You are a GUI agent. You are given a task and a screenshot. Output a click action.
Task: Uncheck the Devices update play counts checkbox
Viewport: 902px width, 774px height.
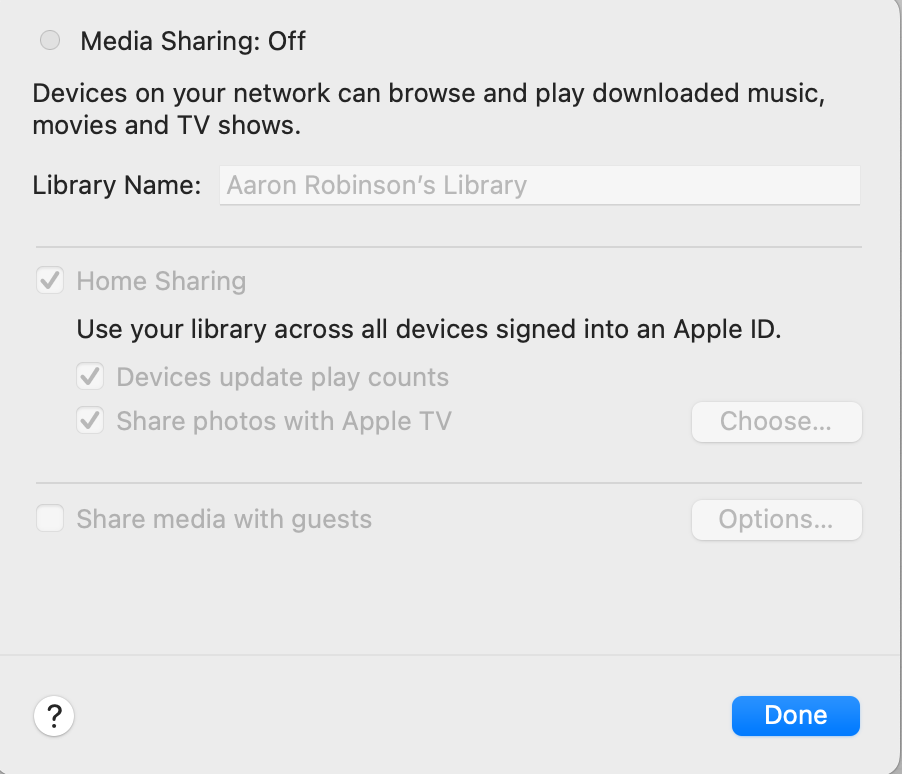(x=90, y=377)
